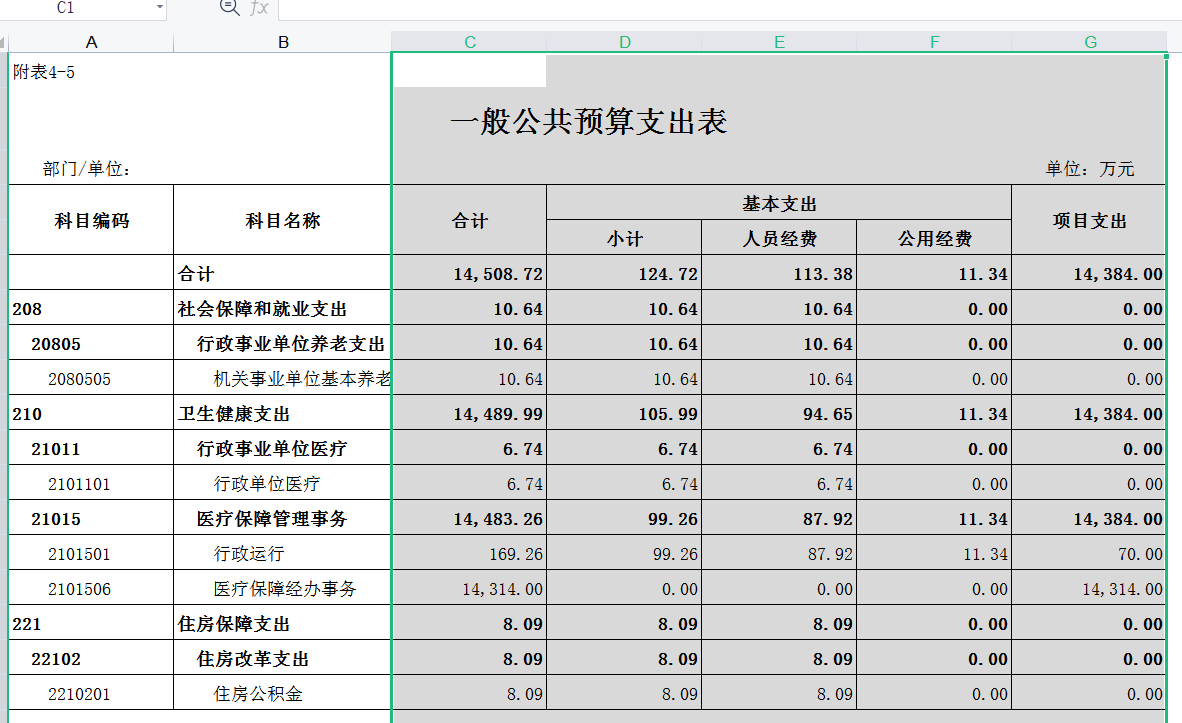Click the 人员经费 header cell
This screenshot has width=1182, height=723.
tap(779, 237)
